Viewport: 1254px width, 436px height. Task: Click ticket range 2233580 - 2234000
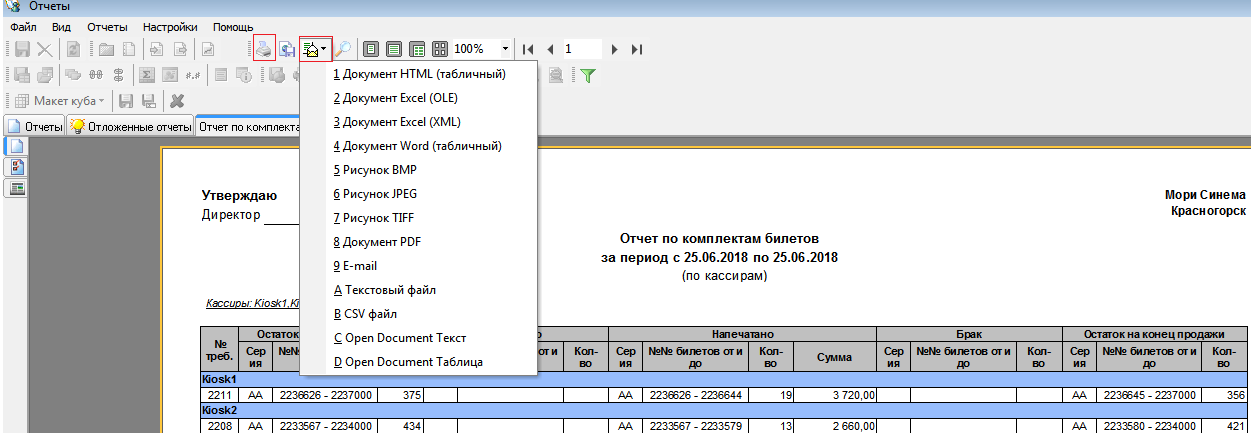click(1147, 426)
